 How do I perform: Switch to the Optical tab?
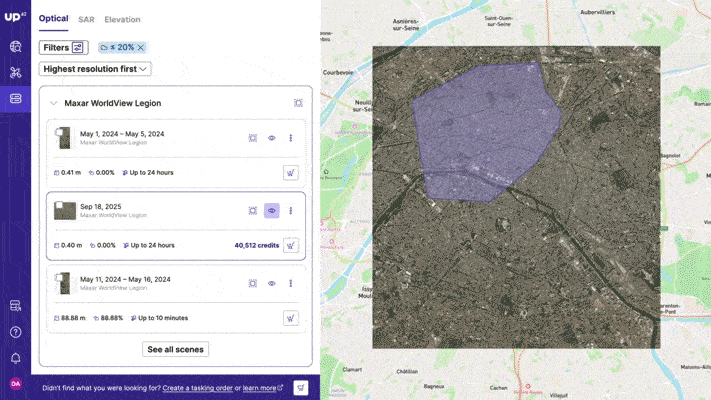pyautogui.click(x=54, y=19)
